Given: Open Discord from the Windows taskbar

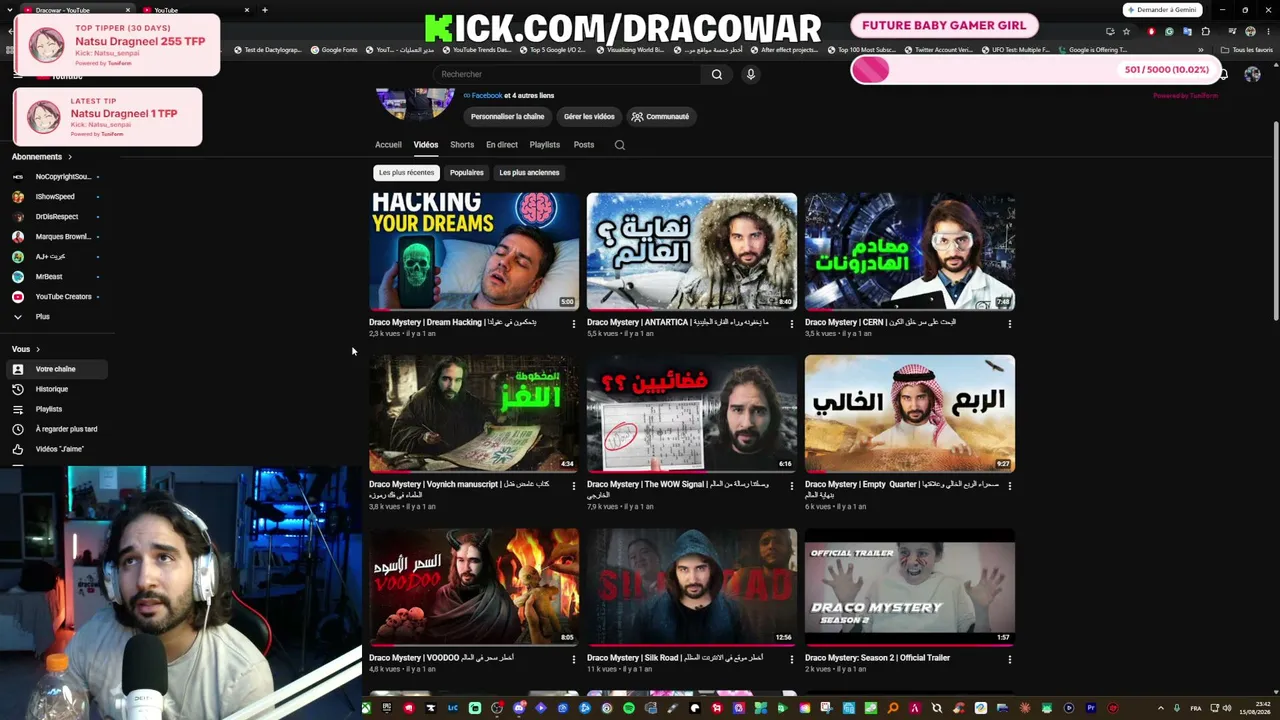Looking at the screenshot, I should coord(519,708).
